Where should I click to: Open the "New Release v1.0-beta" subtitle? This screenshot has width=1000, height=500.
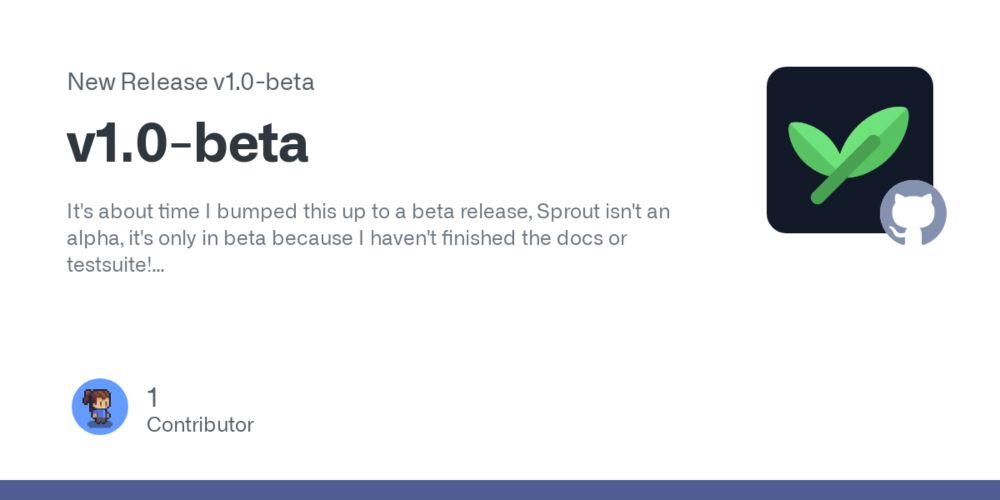[190, 82]
